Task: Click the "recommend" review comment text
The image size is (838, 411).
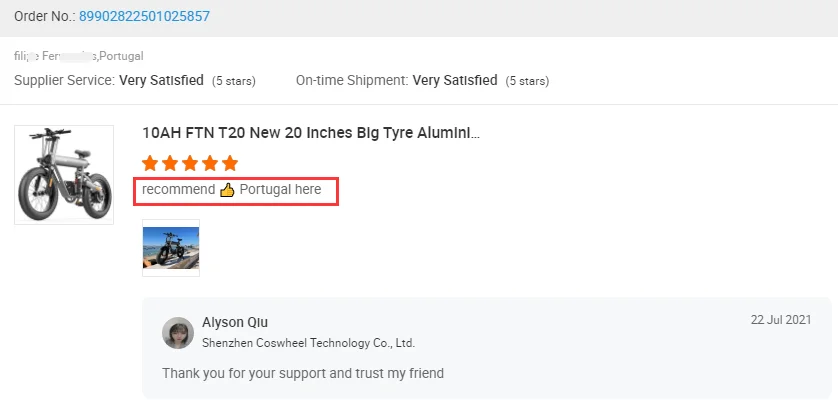Action: [x=178, y=190]
